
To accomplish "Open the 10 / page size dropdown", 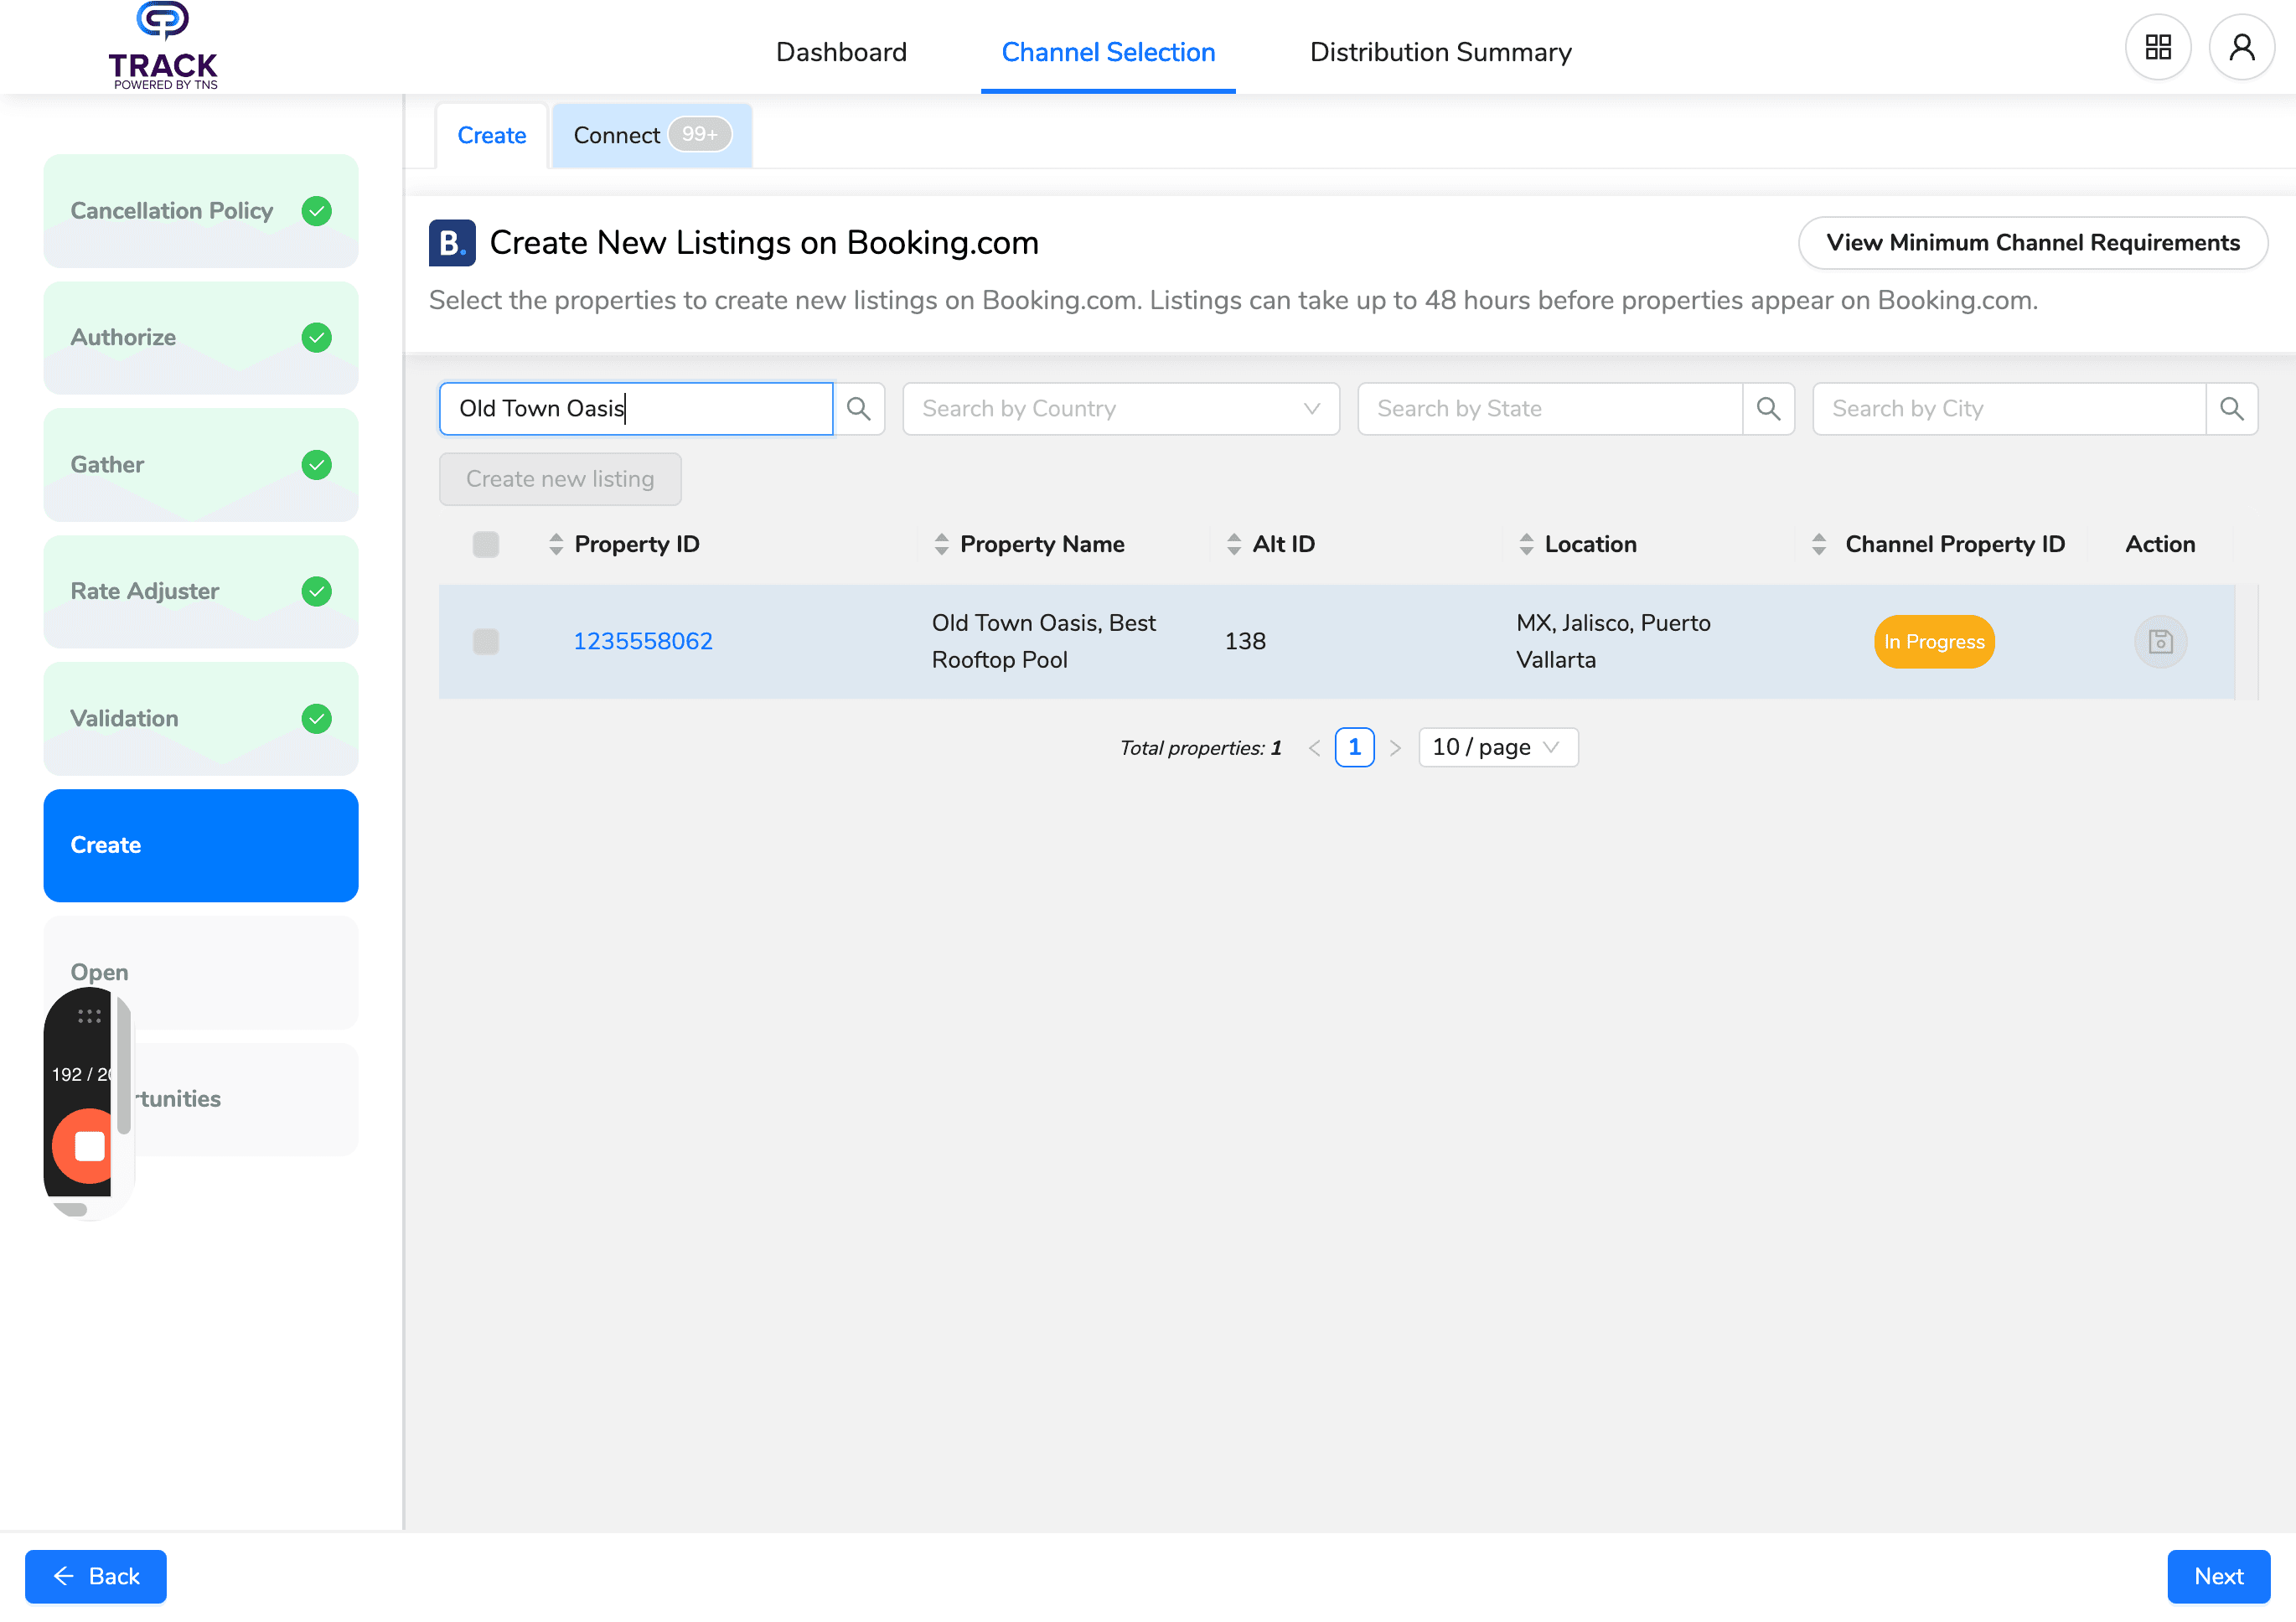I will [1498, 748].
